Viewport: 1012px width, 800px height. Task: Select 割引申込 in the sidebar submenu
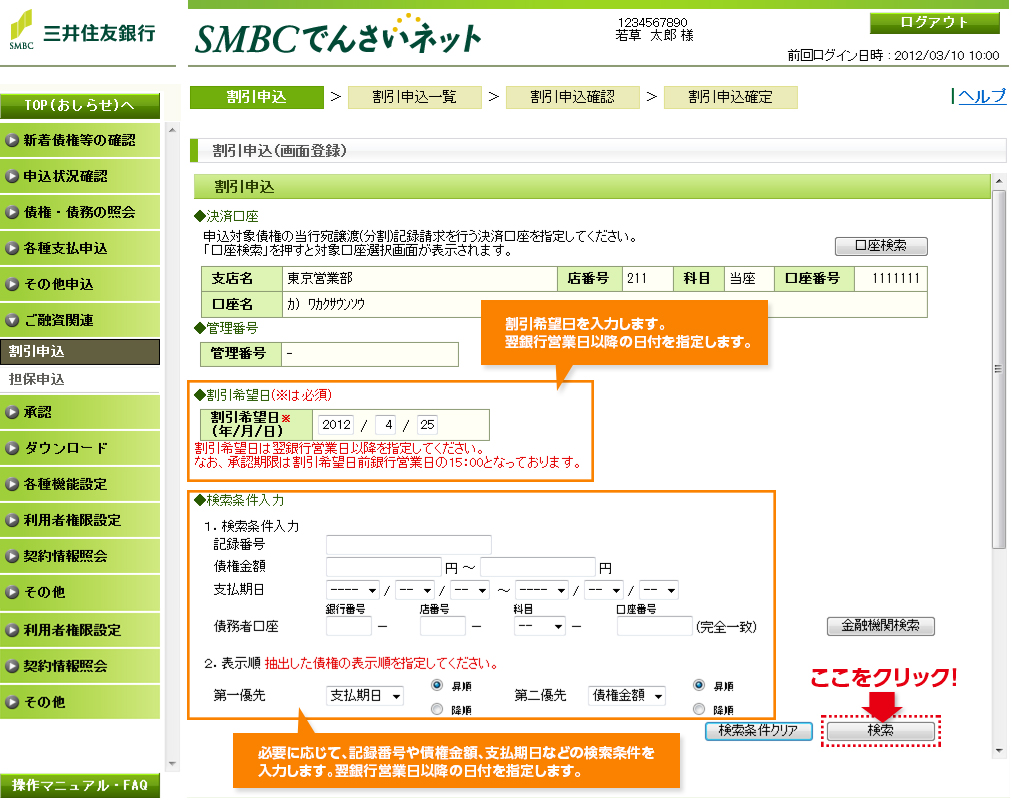(80, 352)
